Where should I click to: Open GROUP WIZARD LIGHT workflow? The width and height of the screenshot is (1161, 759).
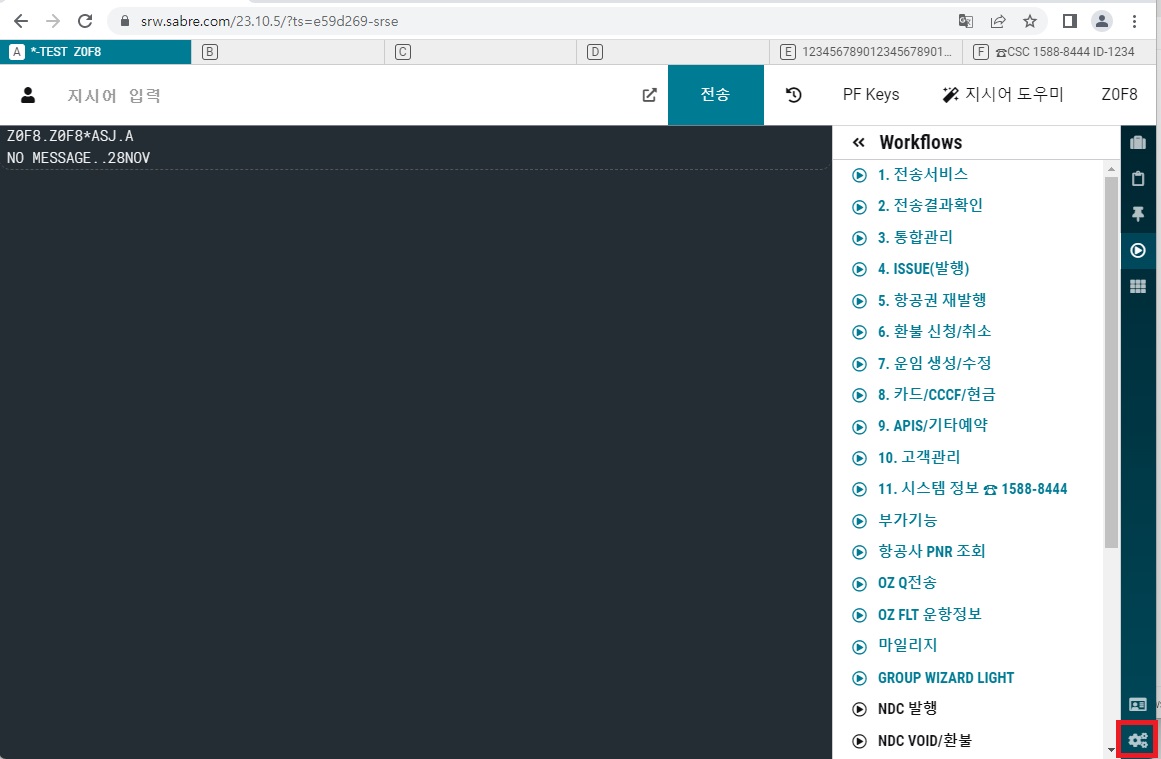(946, 678)
